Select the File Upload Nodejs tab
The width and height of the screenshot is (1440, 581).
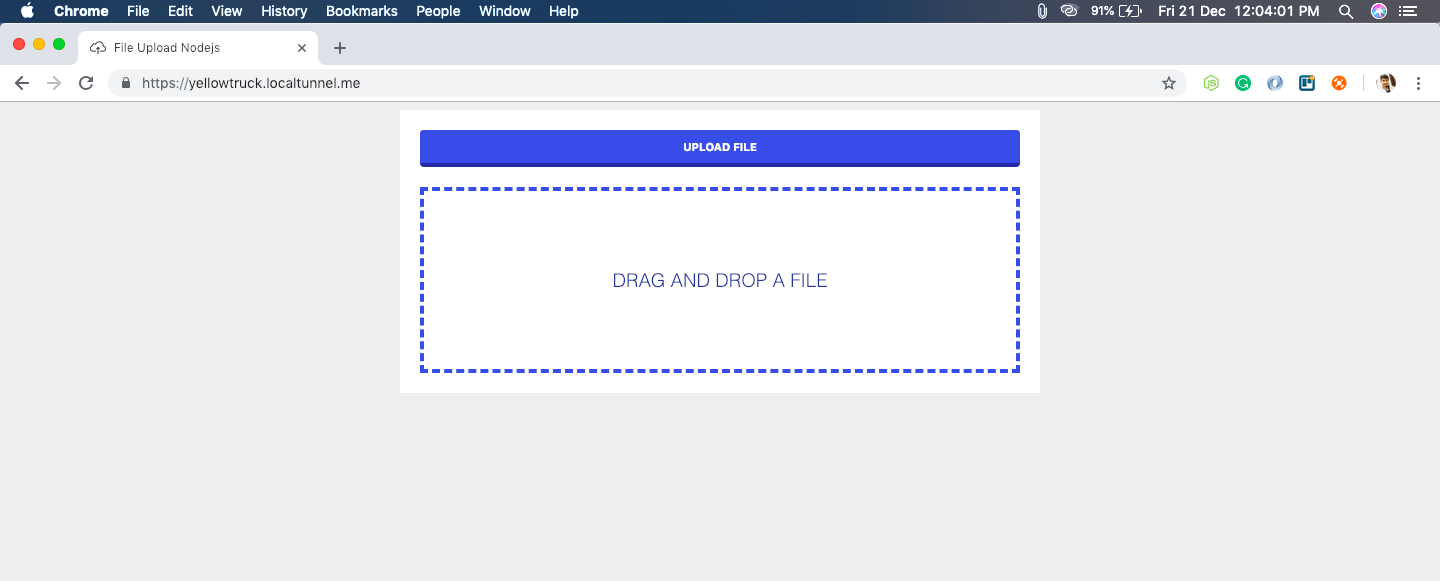point(200,48)
